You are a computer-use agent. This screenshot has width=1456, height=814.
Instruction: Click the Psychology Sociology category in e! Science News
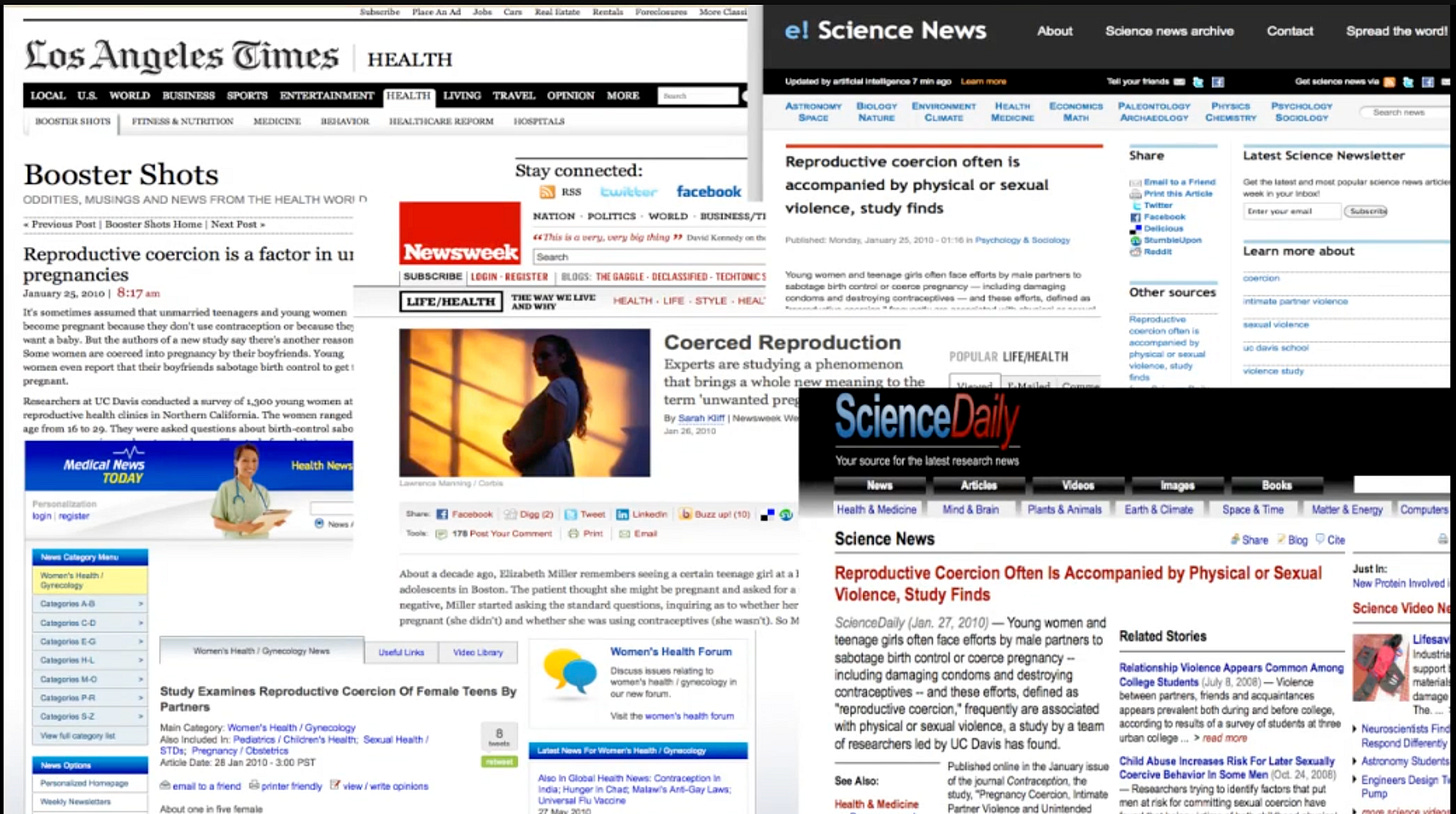[x=1301, y=112]
